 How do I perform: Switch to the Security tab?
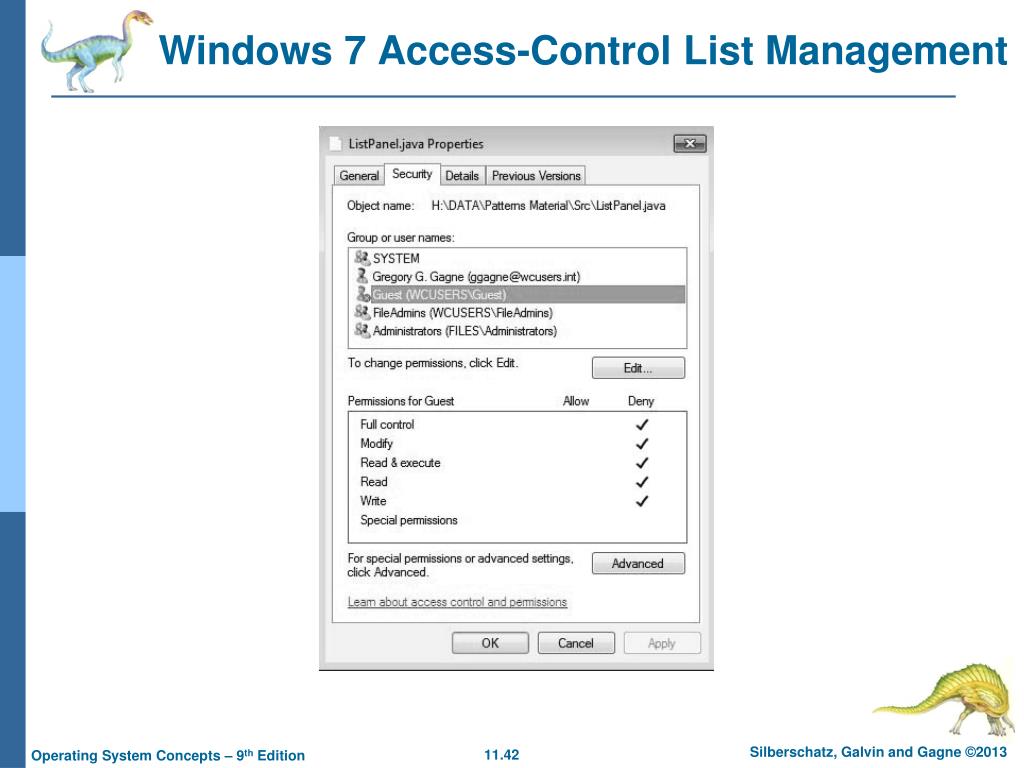click(412, 174)
